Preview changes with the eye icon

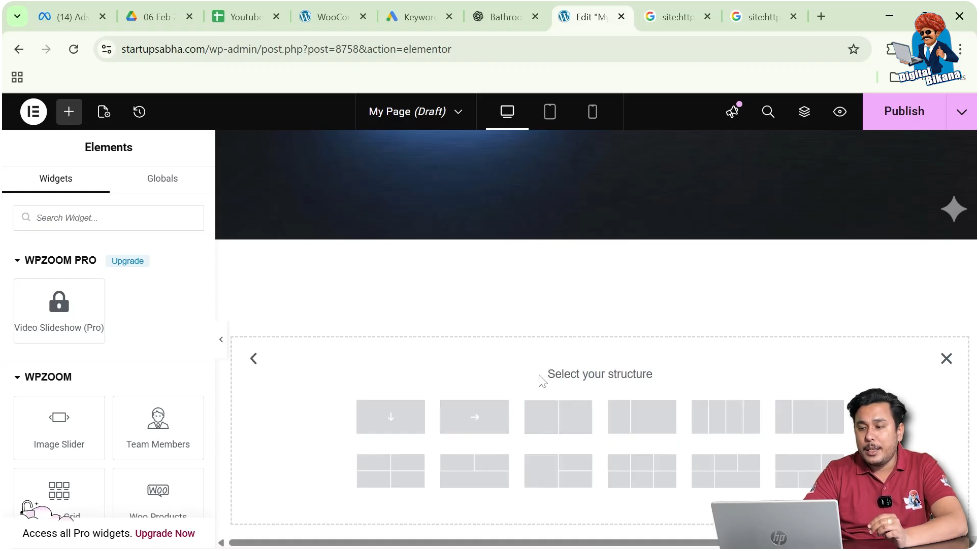point(840,112)
